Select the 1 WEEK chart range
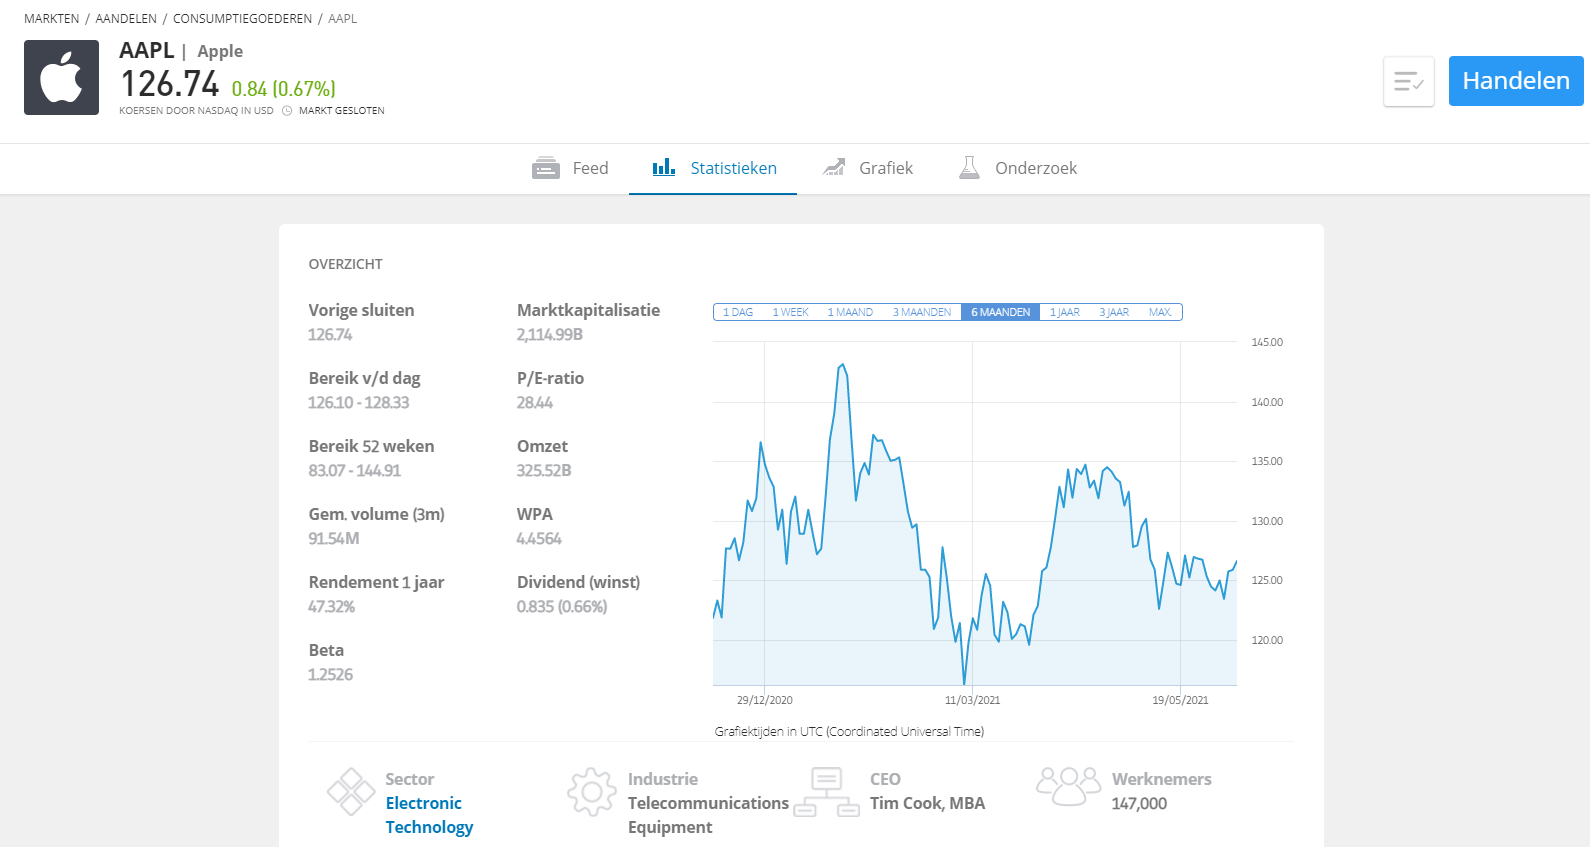Viewport: 1590px width, 847px height. (x=790, y=312)
